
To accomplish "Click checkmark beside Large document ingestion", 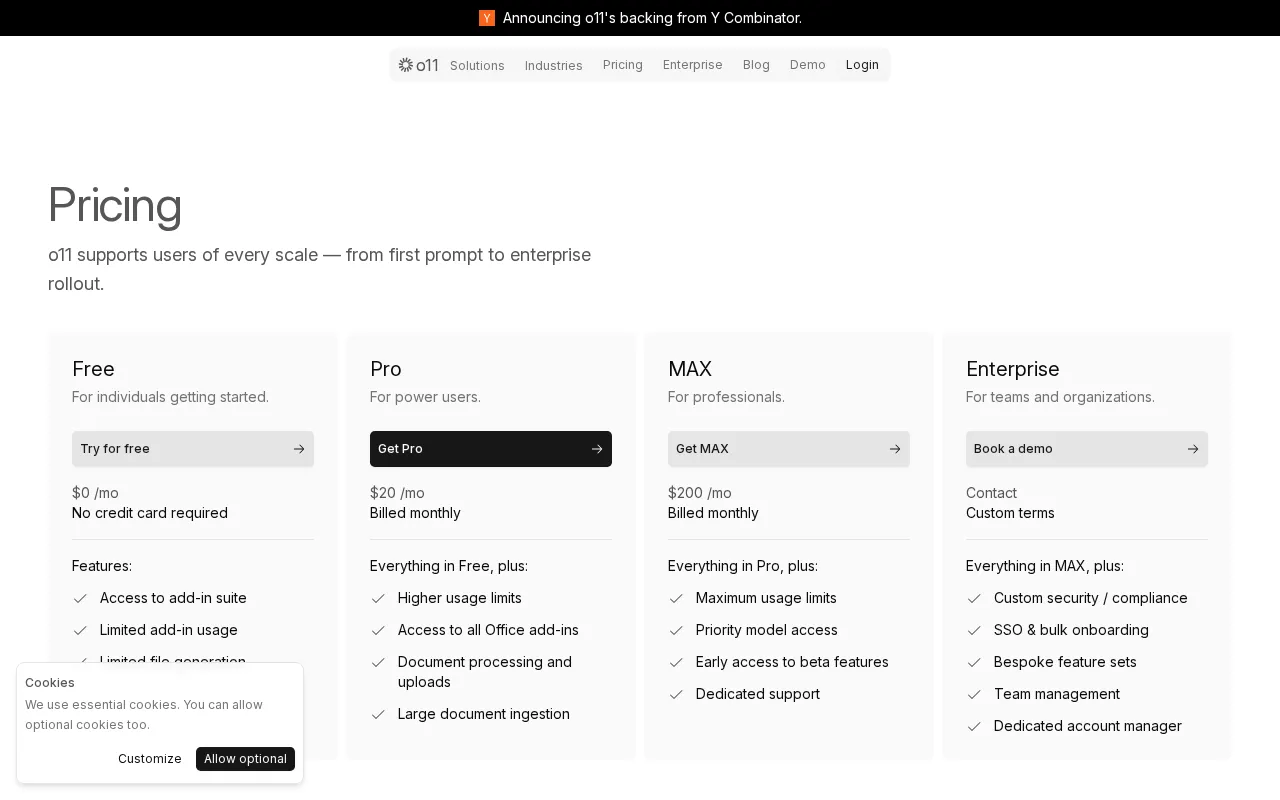I will point(378,715).
